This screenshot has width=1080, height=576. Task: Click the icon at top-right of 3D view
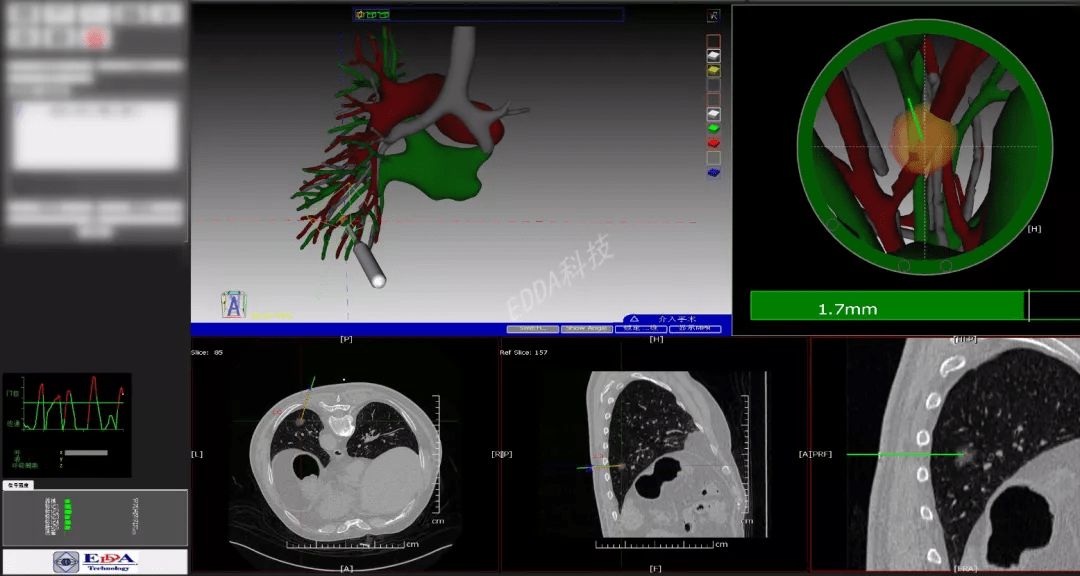click(x=713, y=16)
